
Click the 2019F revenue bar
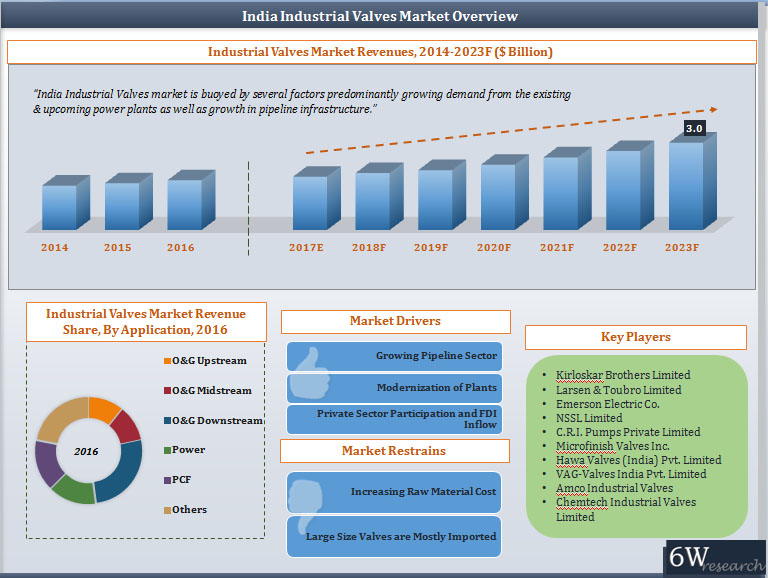pos(442,194)
